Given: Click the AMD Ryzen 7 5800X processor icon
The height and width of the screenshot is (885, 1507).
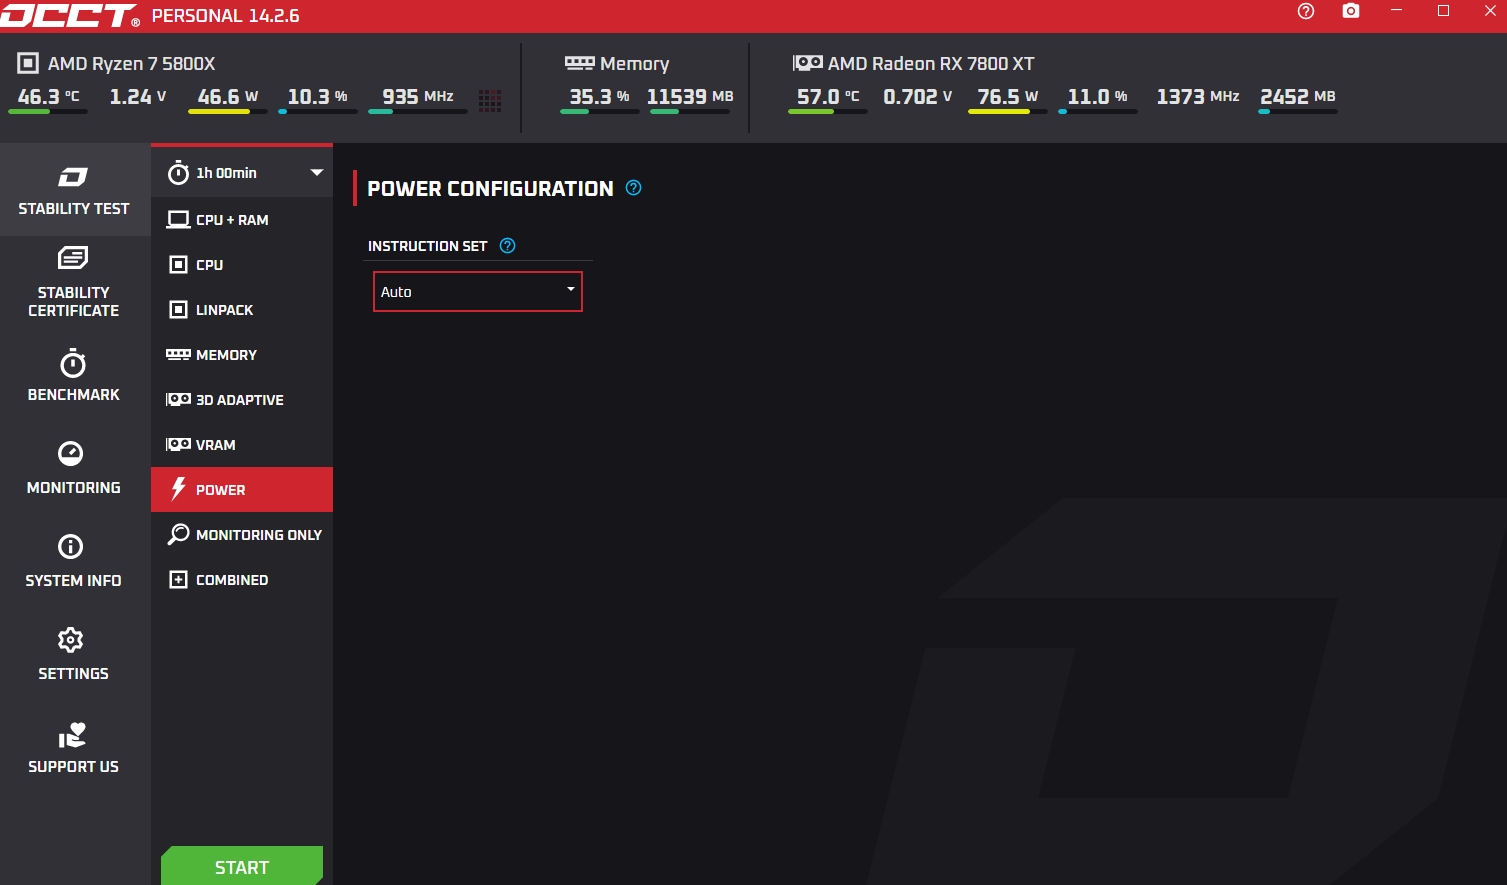Looking at the screenshot, I should [x=28, y=63].
